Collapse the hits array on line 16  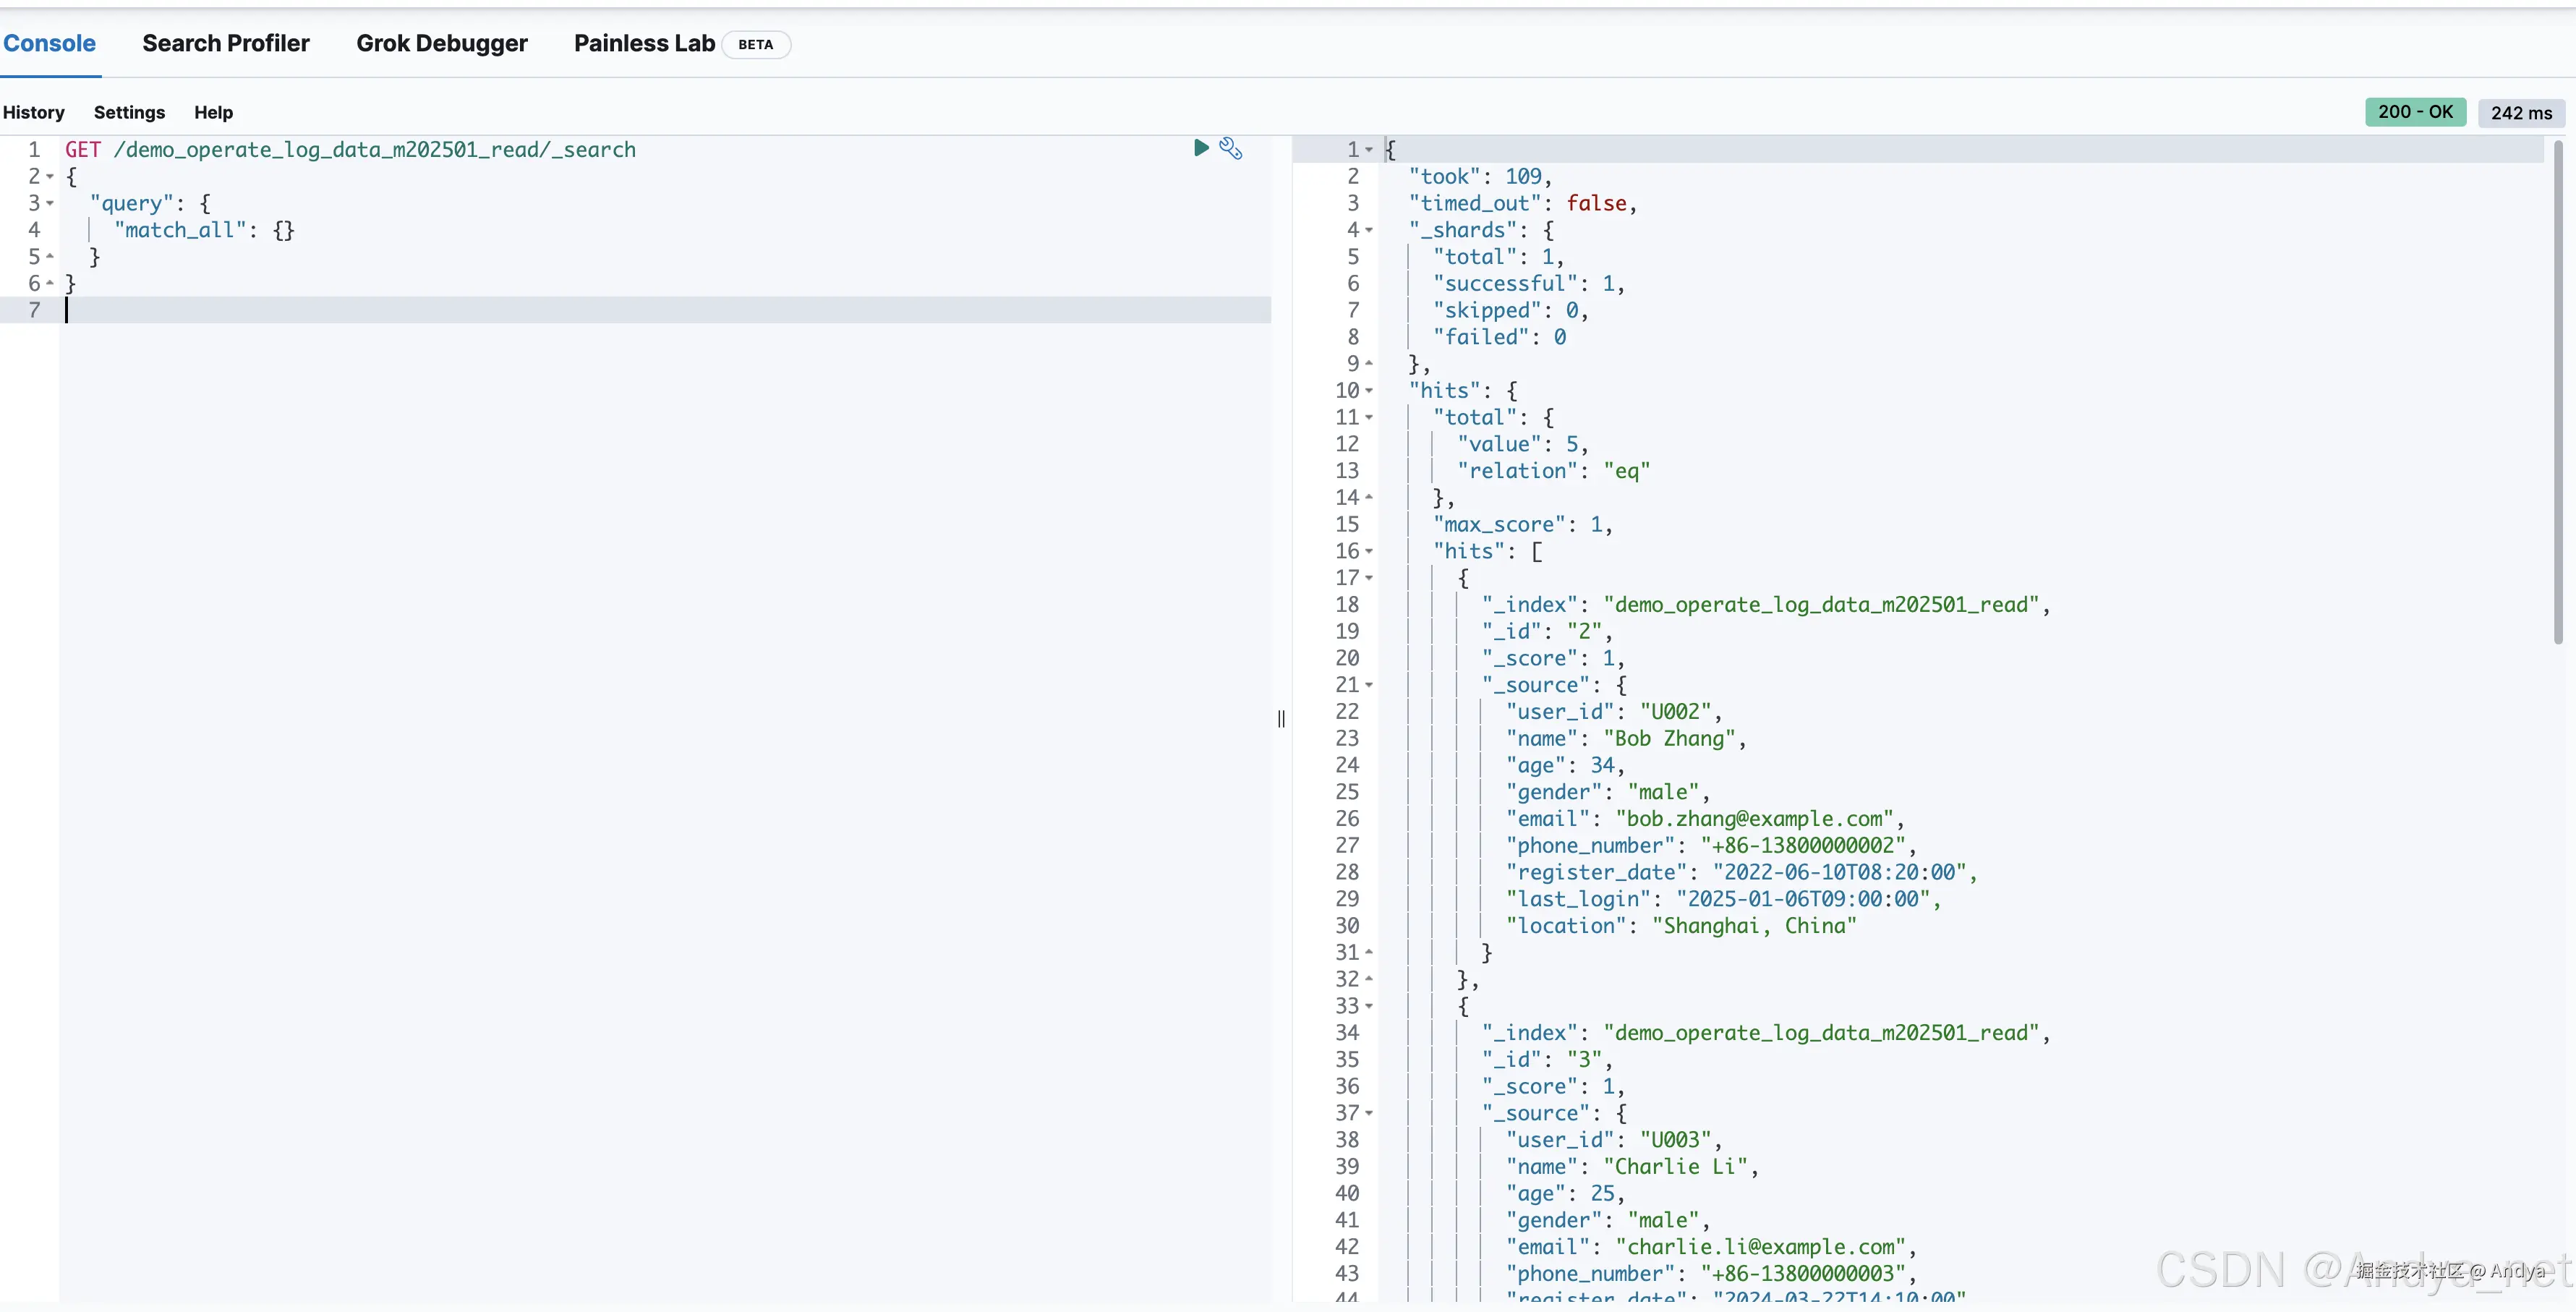click(1369, 552)
